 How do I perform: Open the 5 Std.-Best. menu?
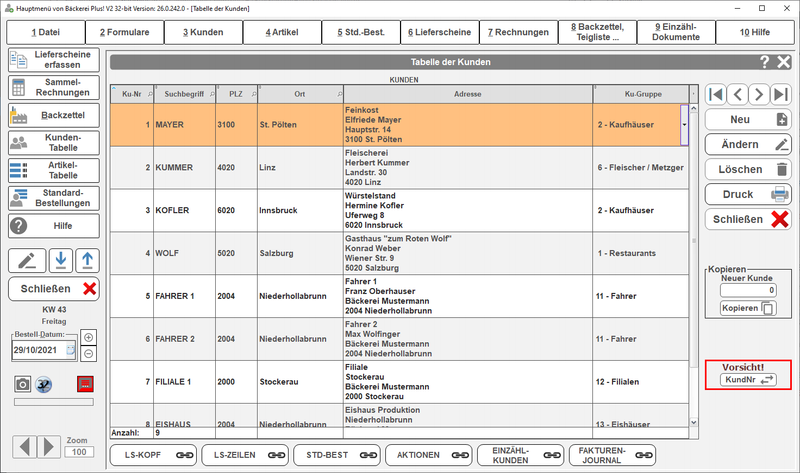click(x=361, y=32)
